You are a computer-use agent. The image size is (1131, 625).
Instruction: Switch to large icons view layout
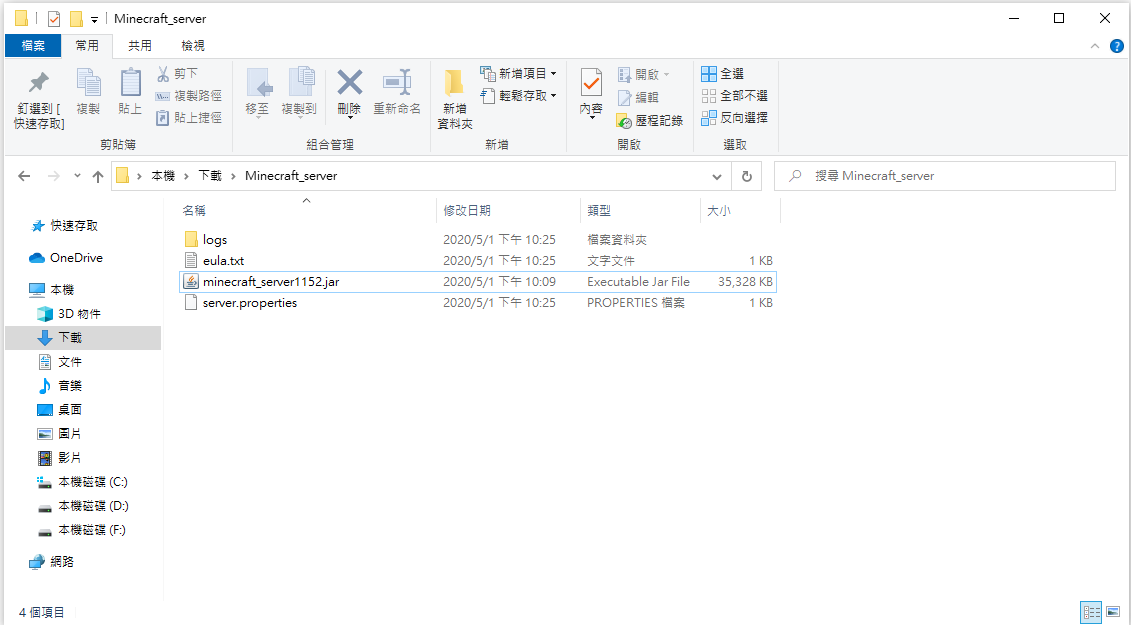tap(1114, 613)
